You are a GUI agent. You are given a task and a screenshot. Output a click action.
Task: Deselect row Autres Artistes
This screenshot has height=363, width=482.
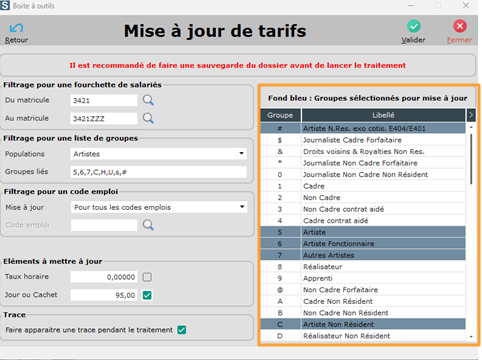click(x=363, y=255)
